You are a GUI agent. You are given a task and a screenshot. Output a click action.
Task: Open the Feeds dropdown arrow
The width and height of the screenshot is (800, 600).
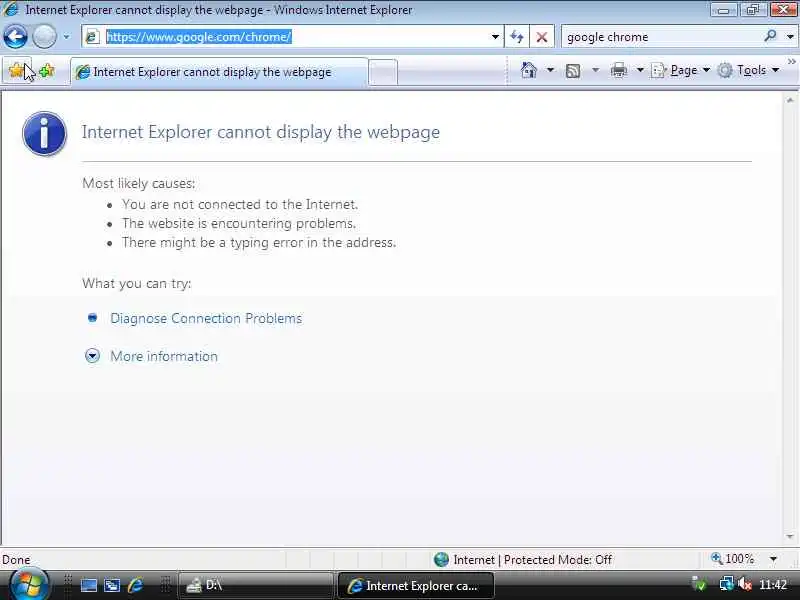tap(595, 70)
